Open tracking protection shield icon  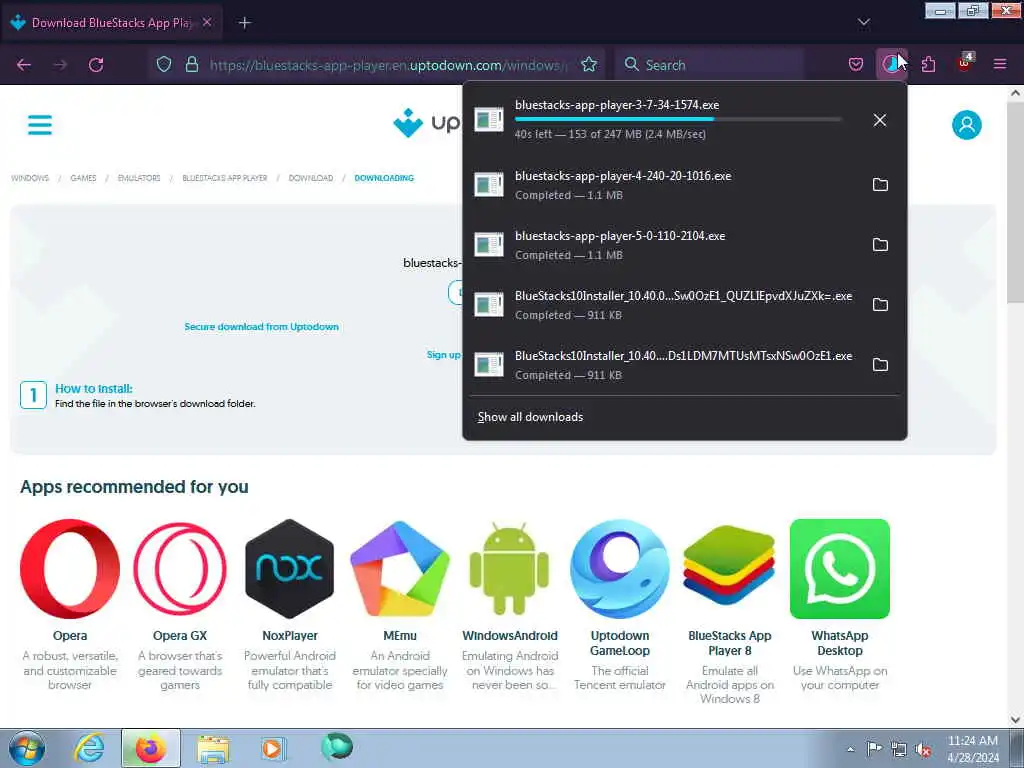(x=164, y=64)
